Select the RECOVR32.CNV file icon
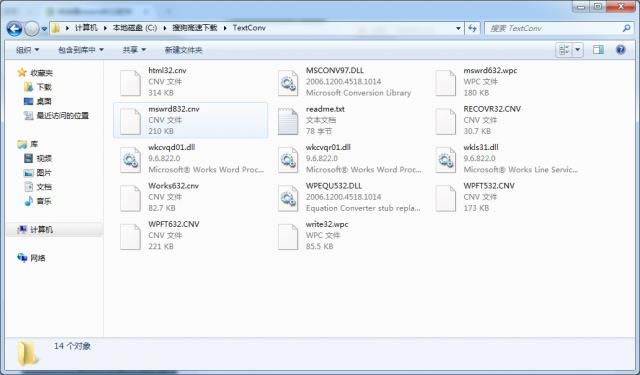The height and width of the screenshot is (375, 640). point(446,121)
